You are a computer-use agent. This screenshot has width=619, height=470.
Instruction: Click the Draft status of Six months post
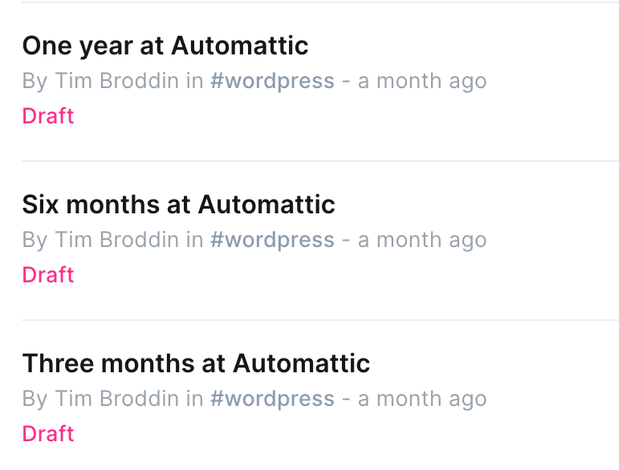tap(48, 275)
